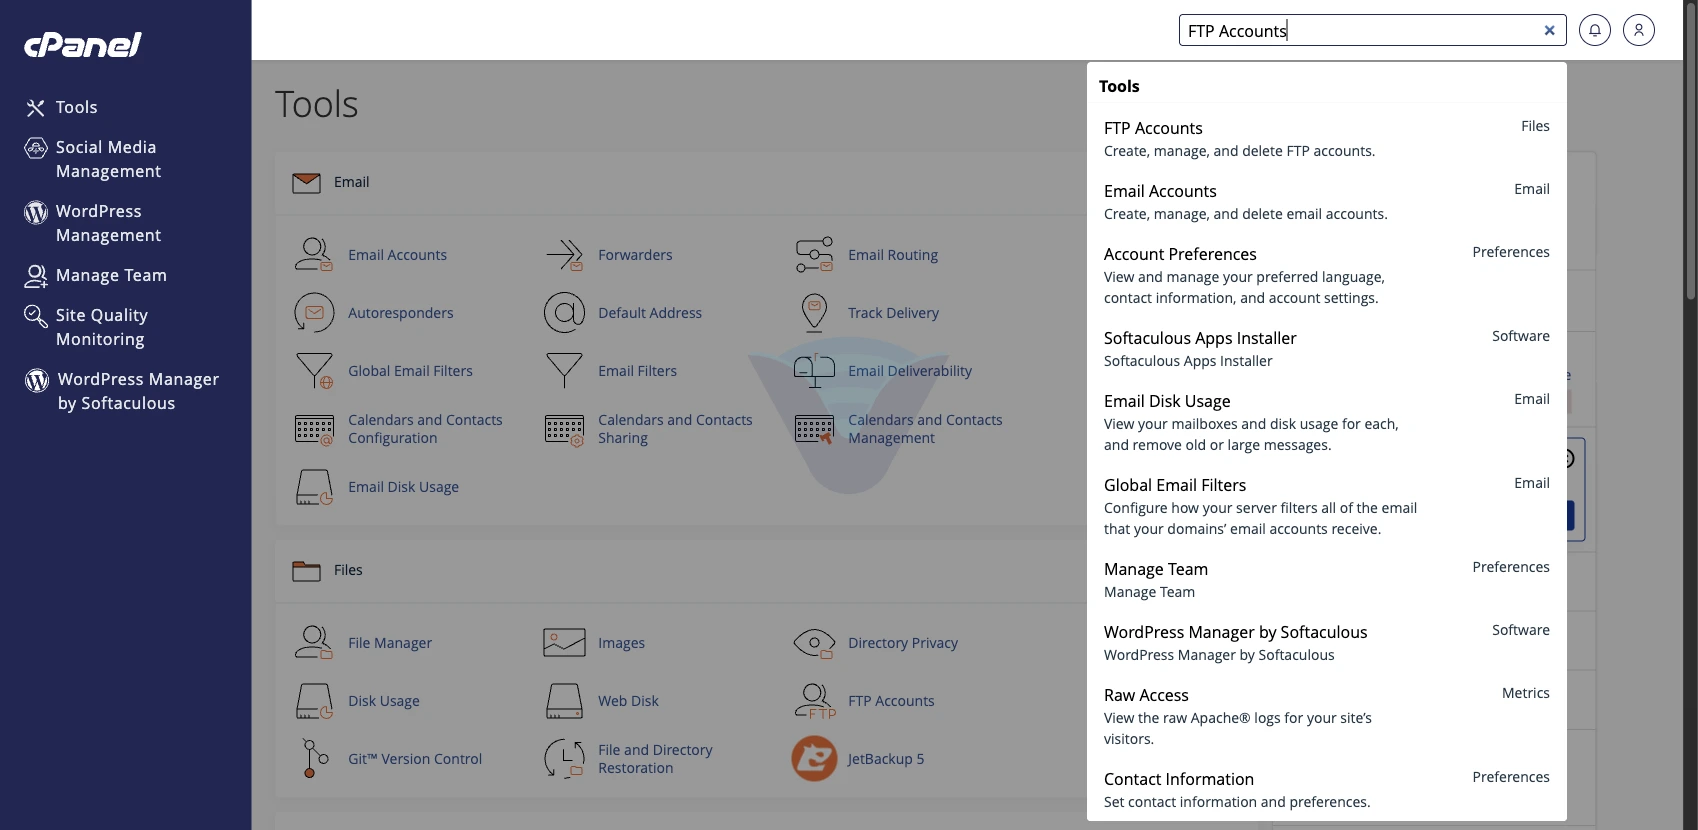Click the Email Disk Usage icon
Image resolution: width=1698 pixels, height=830 pixels.
(314, 487)
